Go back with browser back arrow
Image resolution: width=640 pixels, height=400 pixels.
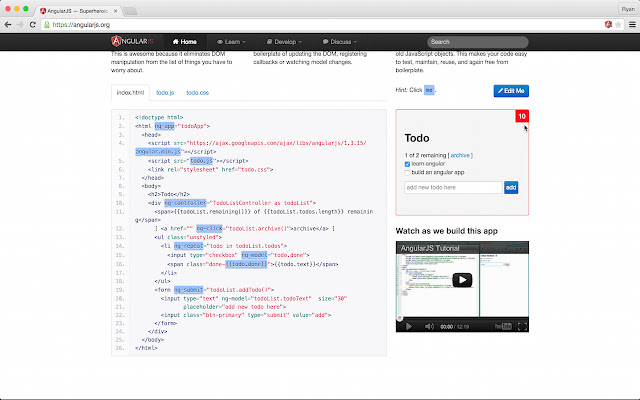[11, 22]
